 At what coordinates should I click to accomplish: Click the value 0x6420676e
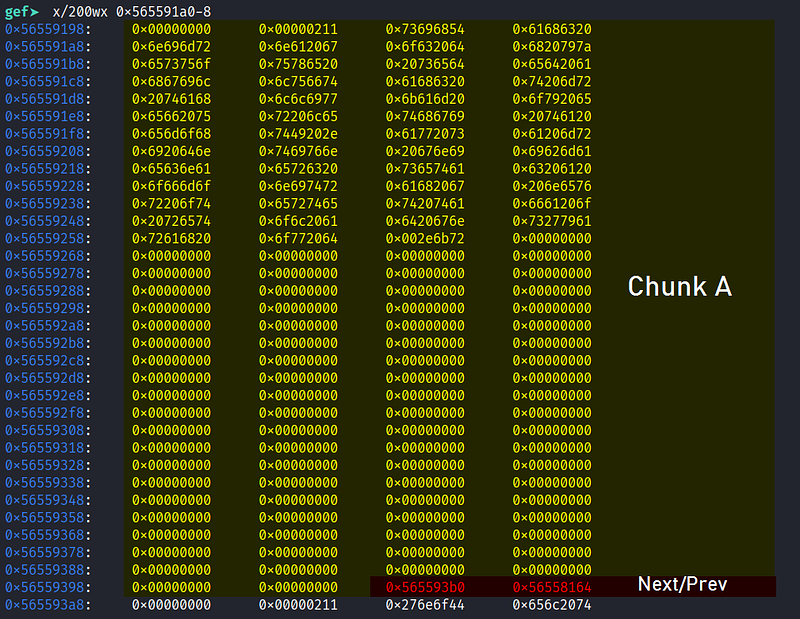point(425,221)
